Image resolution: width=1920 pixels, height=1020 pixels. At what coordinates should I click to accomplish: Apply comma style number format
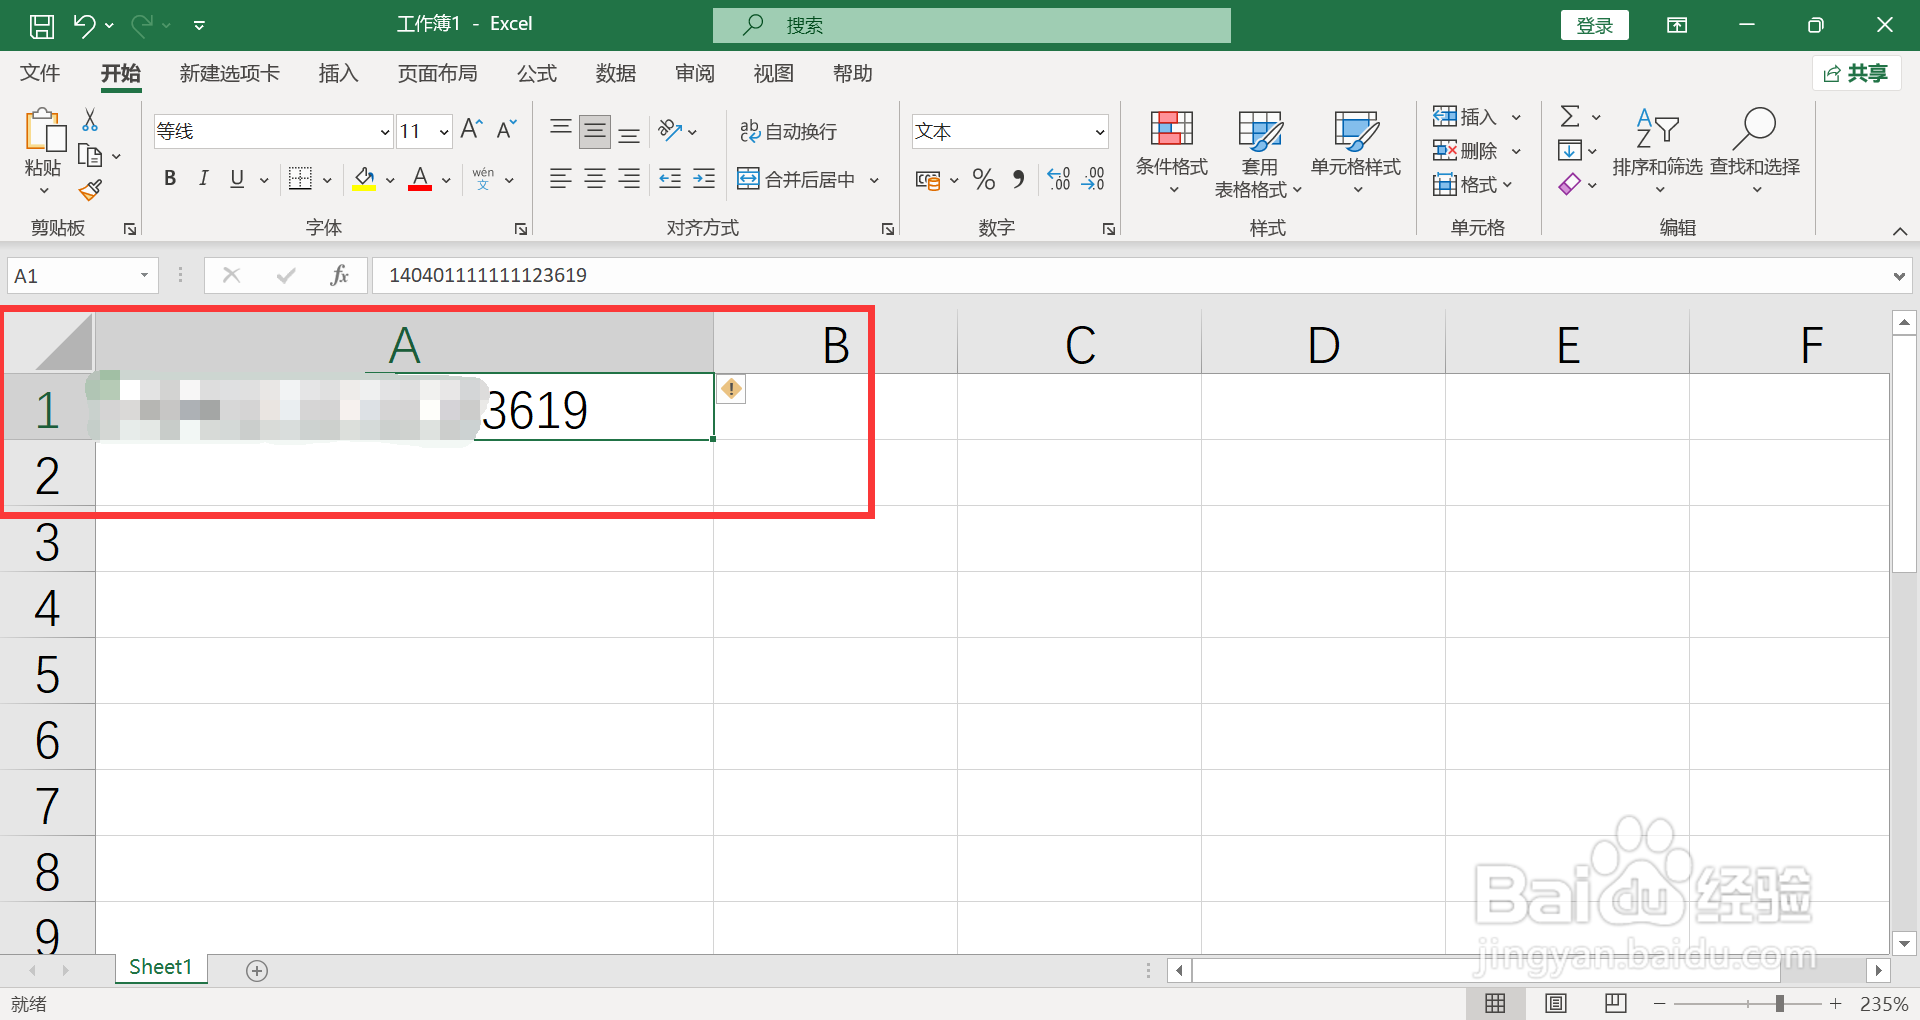(1019, 179)
